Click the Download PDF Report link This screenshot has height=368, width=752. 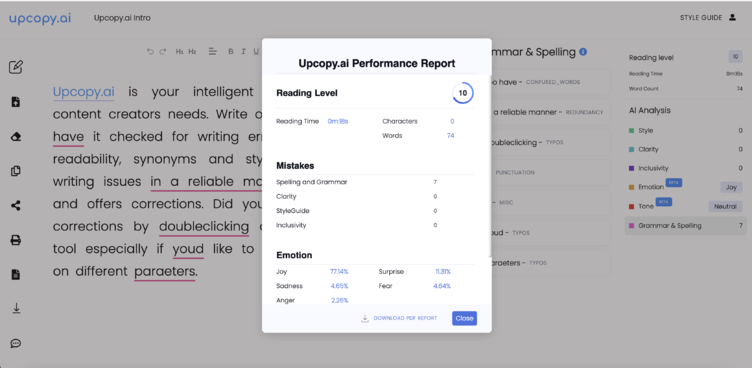(405, 319)
